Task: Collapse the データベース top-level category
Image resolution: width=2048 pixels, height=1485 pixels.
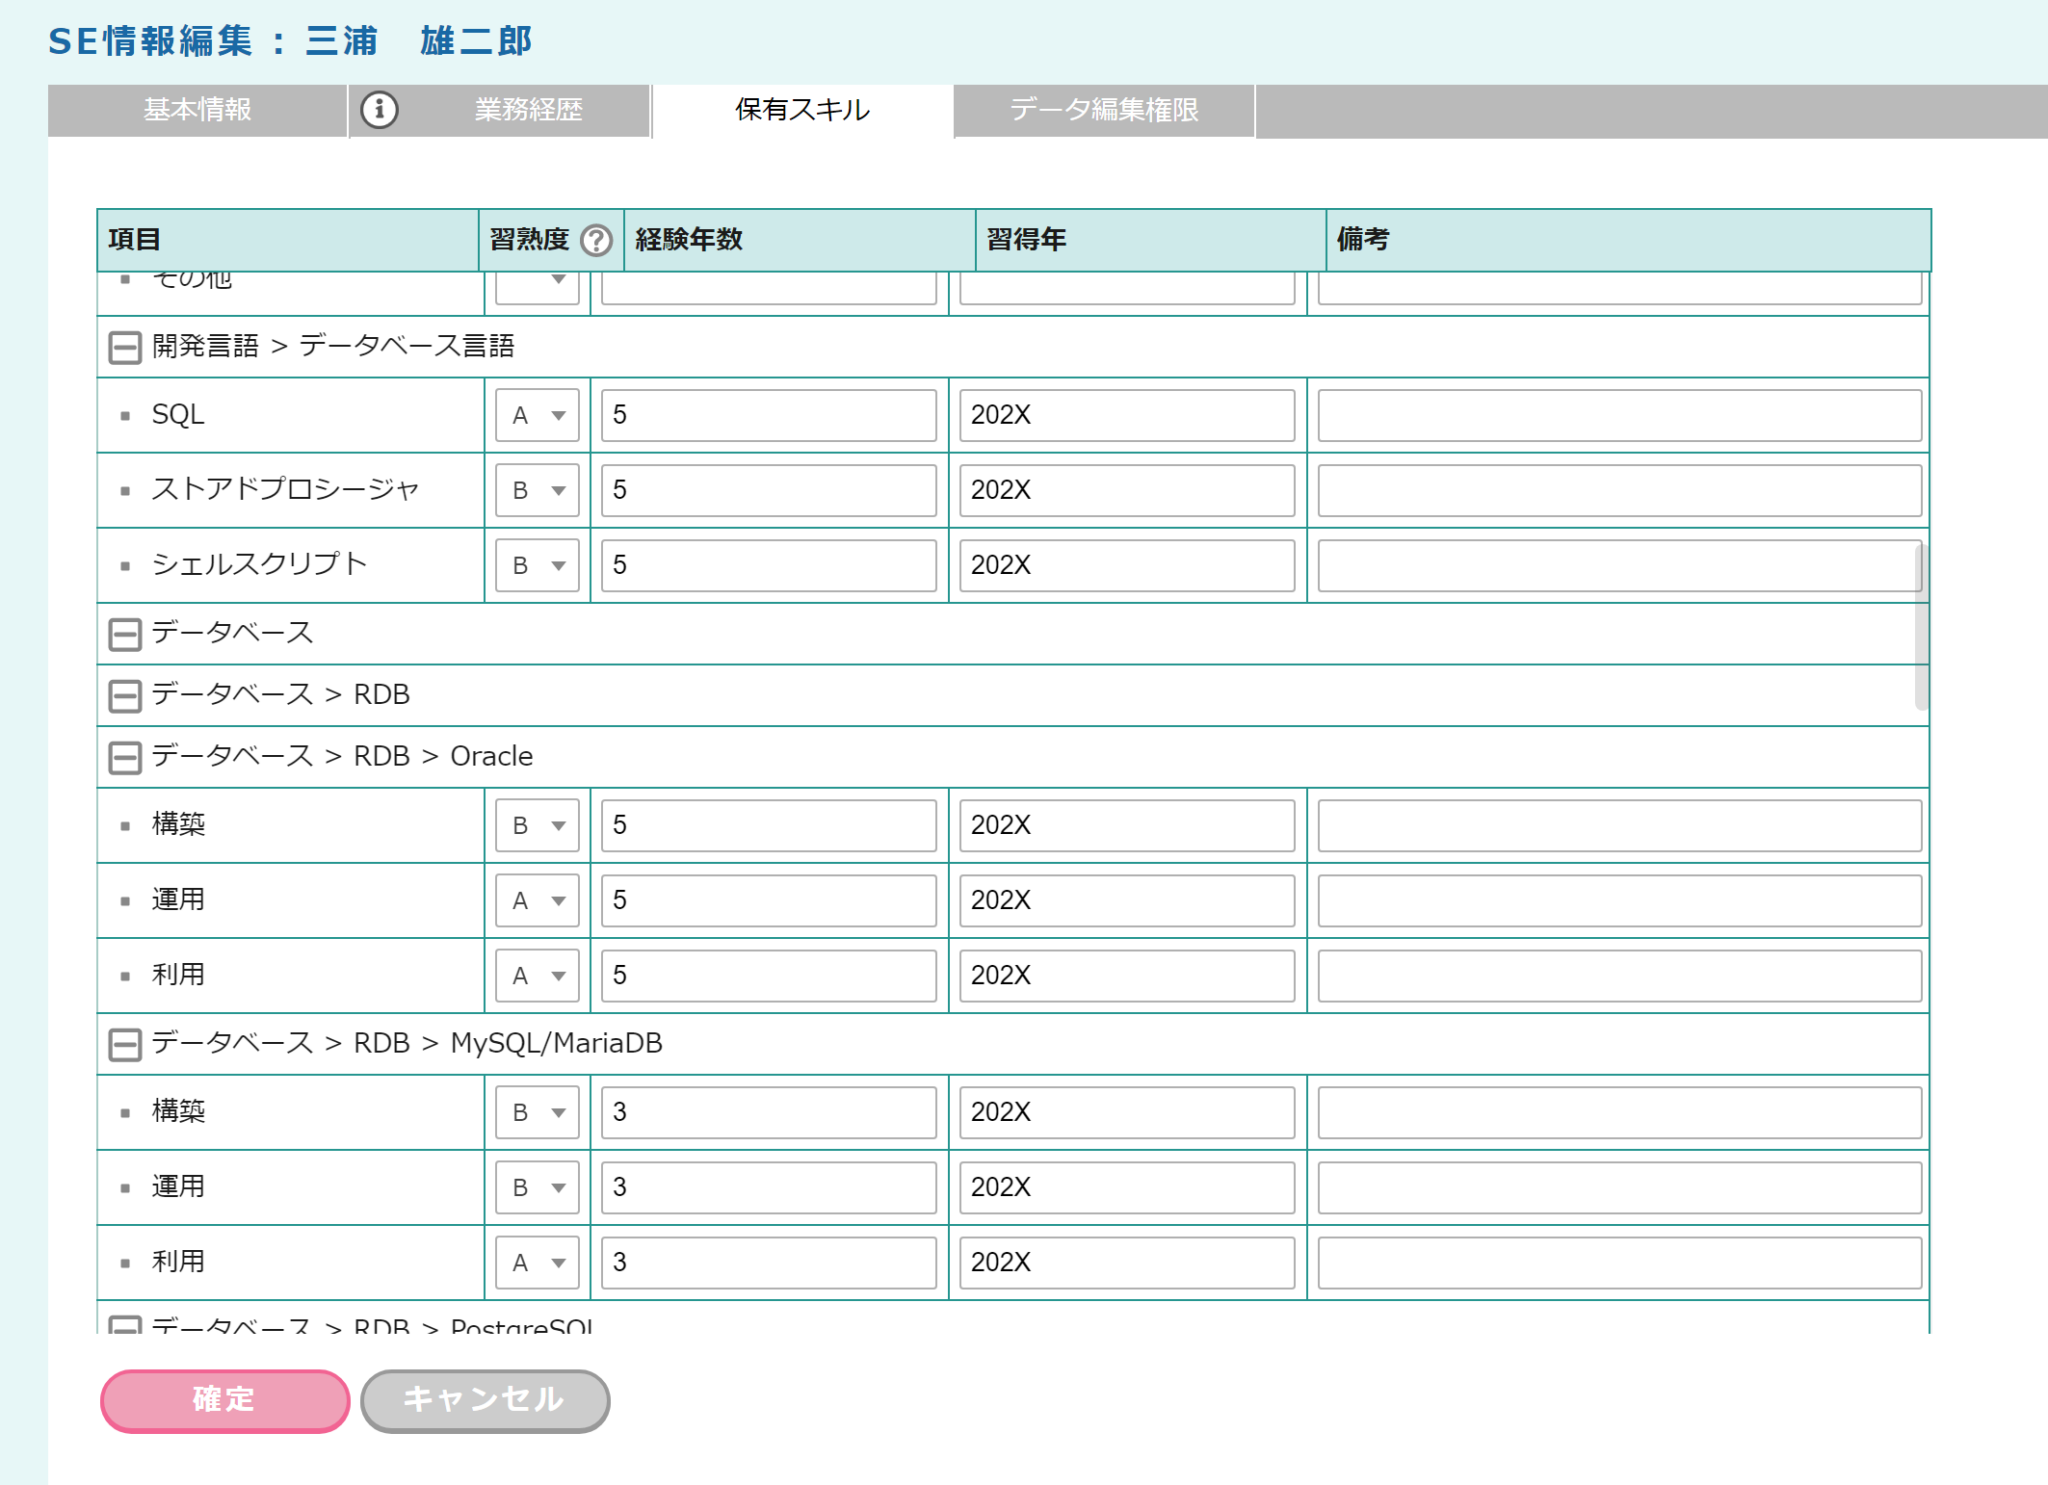Action: pos(125,634)
